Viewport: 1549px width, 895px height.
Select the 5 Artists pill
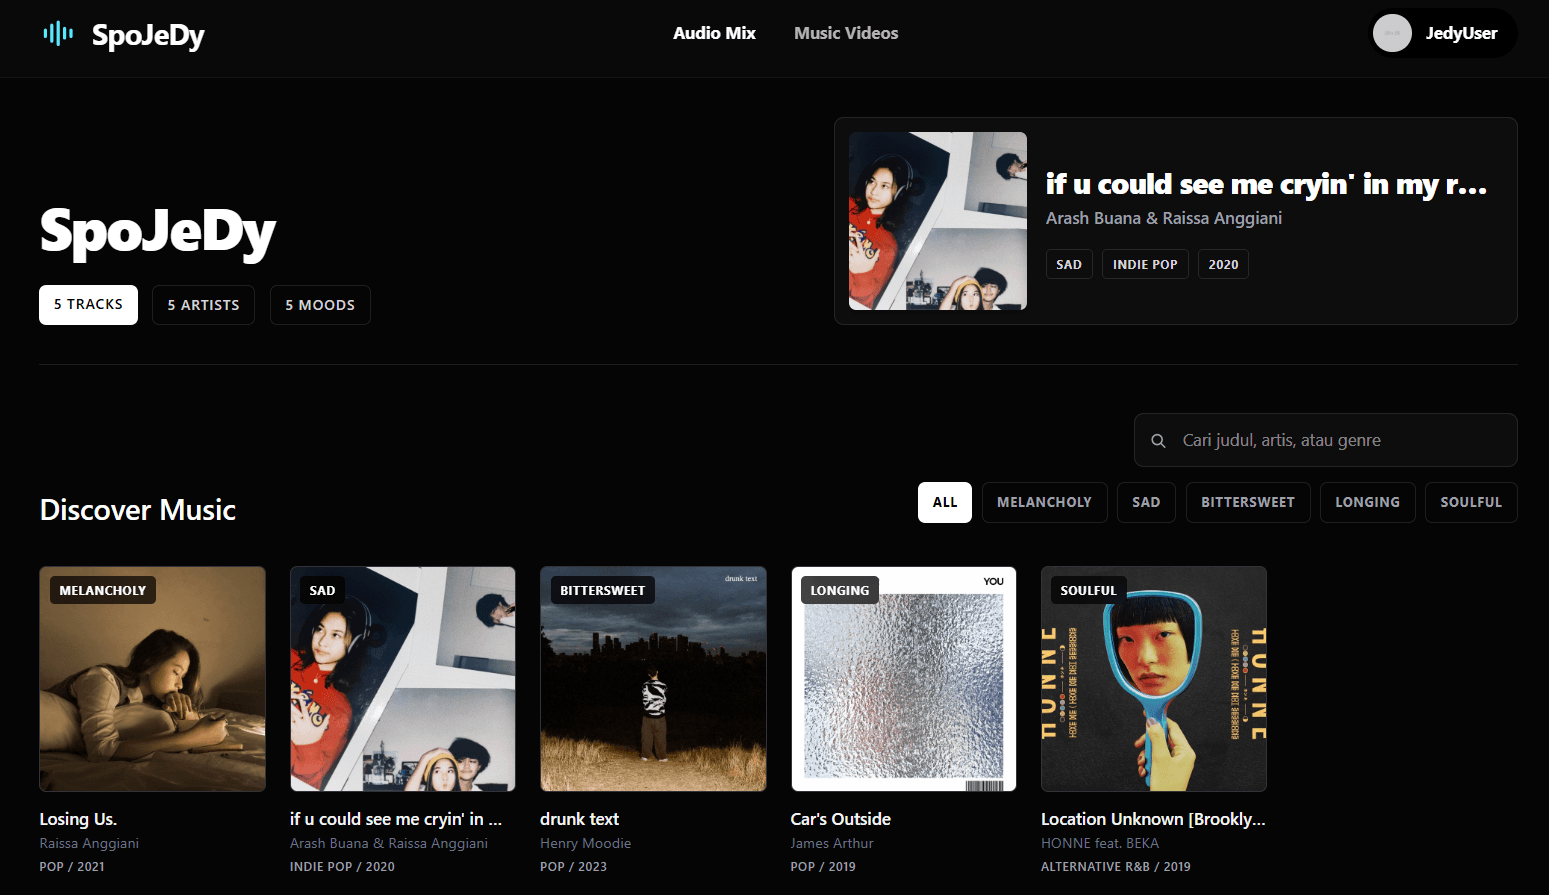point(203,305)
